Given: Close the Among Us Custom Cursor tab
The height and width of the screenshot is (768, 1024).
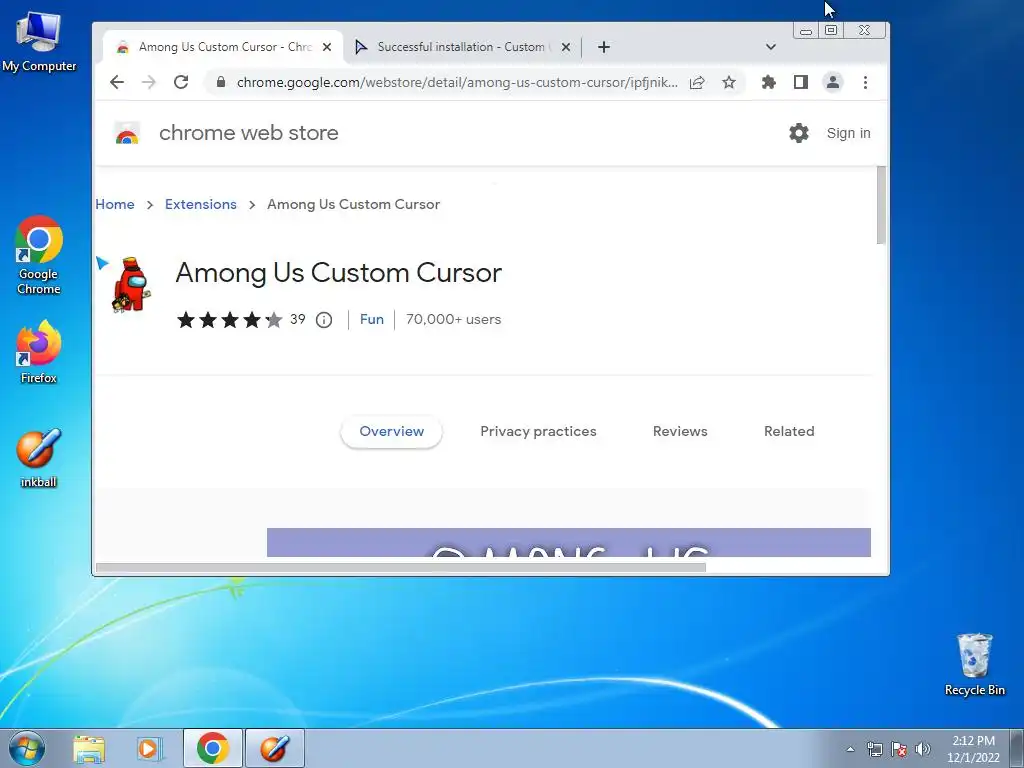Looking at the screenshot, I should tap(327, 47).
